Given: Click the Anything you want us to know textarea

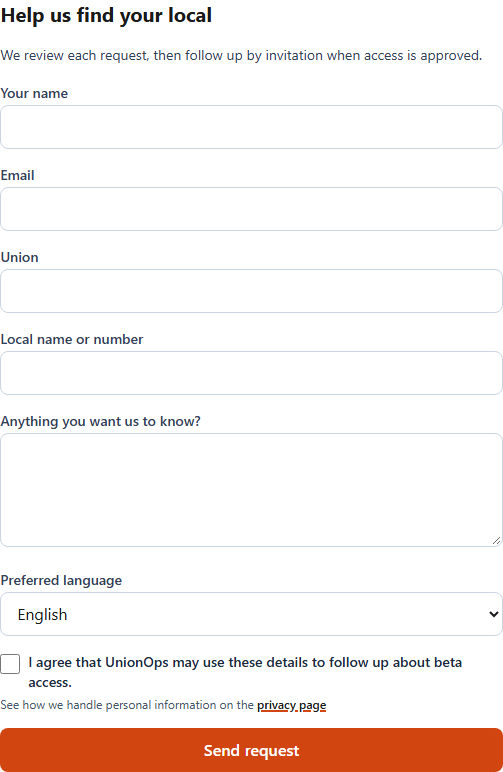Looking at the screenshot, I should click(x=251, y=490).
